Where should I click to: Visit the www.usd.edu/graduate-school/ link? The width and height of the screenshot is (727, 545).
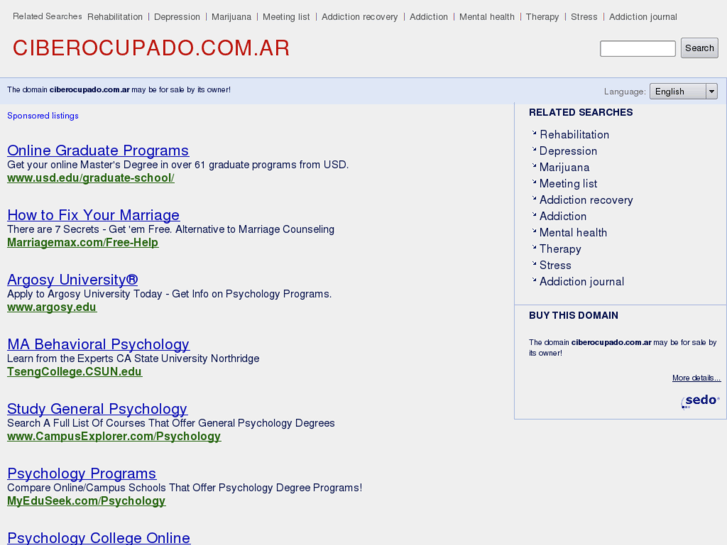91,178
